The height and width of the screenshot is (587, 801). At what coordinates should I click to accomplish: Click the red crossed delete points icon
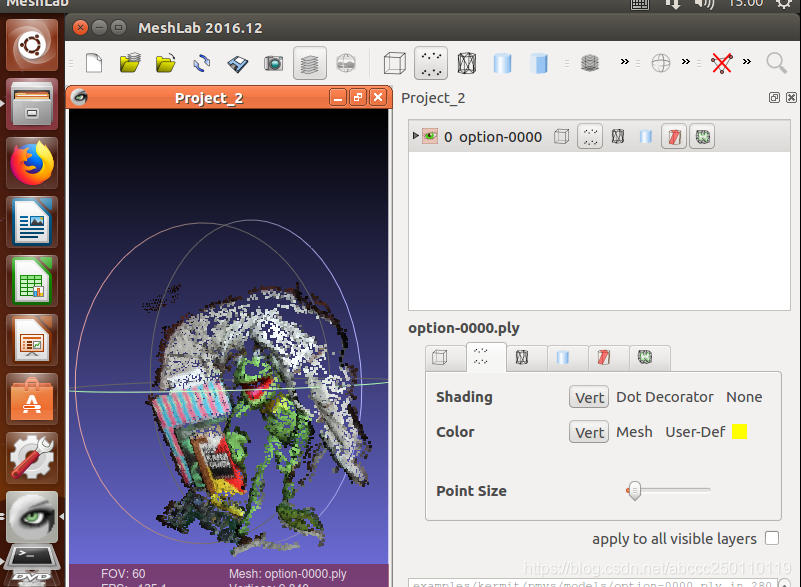pos(722,63)
